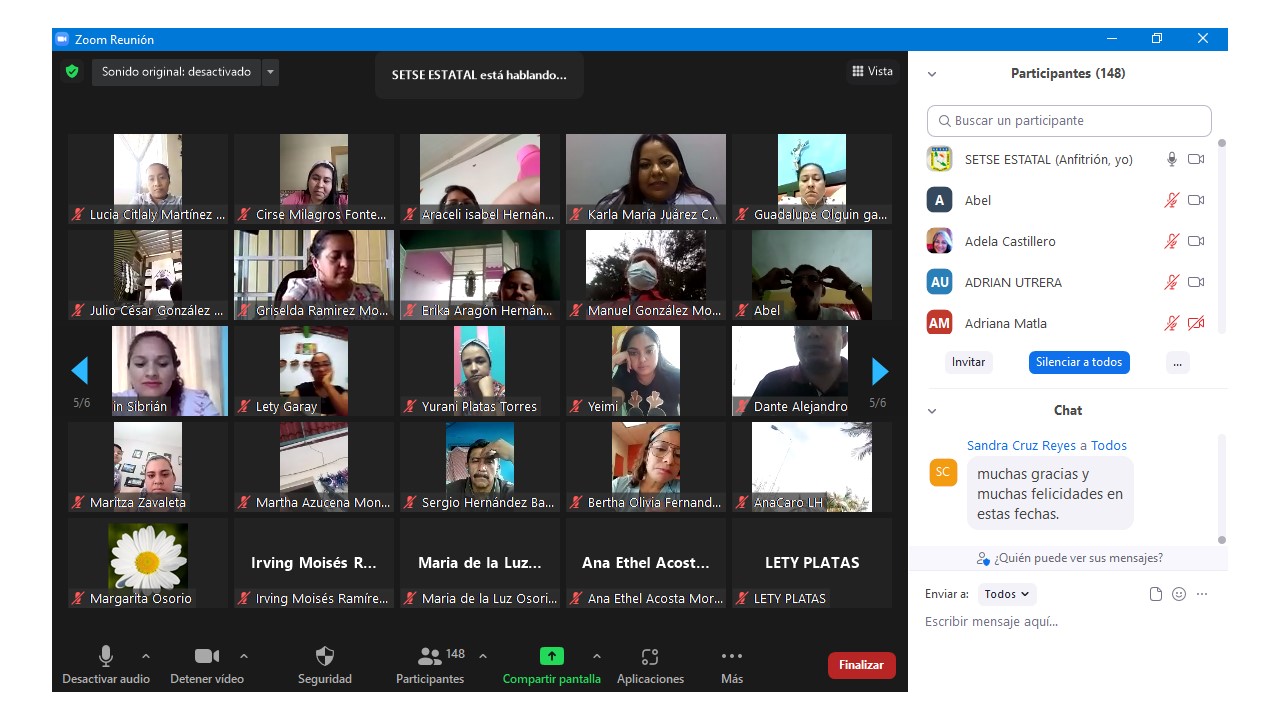
Task: Stop camera with Detener vídeo
Action: coord(207,665)
